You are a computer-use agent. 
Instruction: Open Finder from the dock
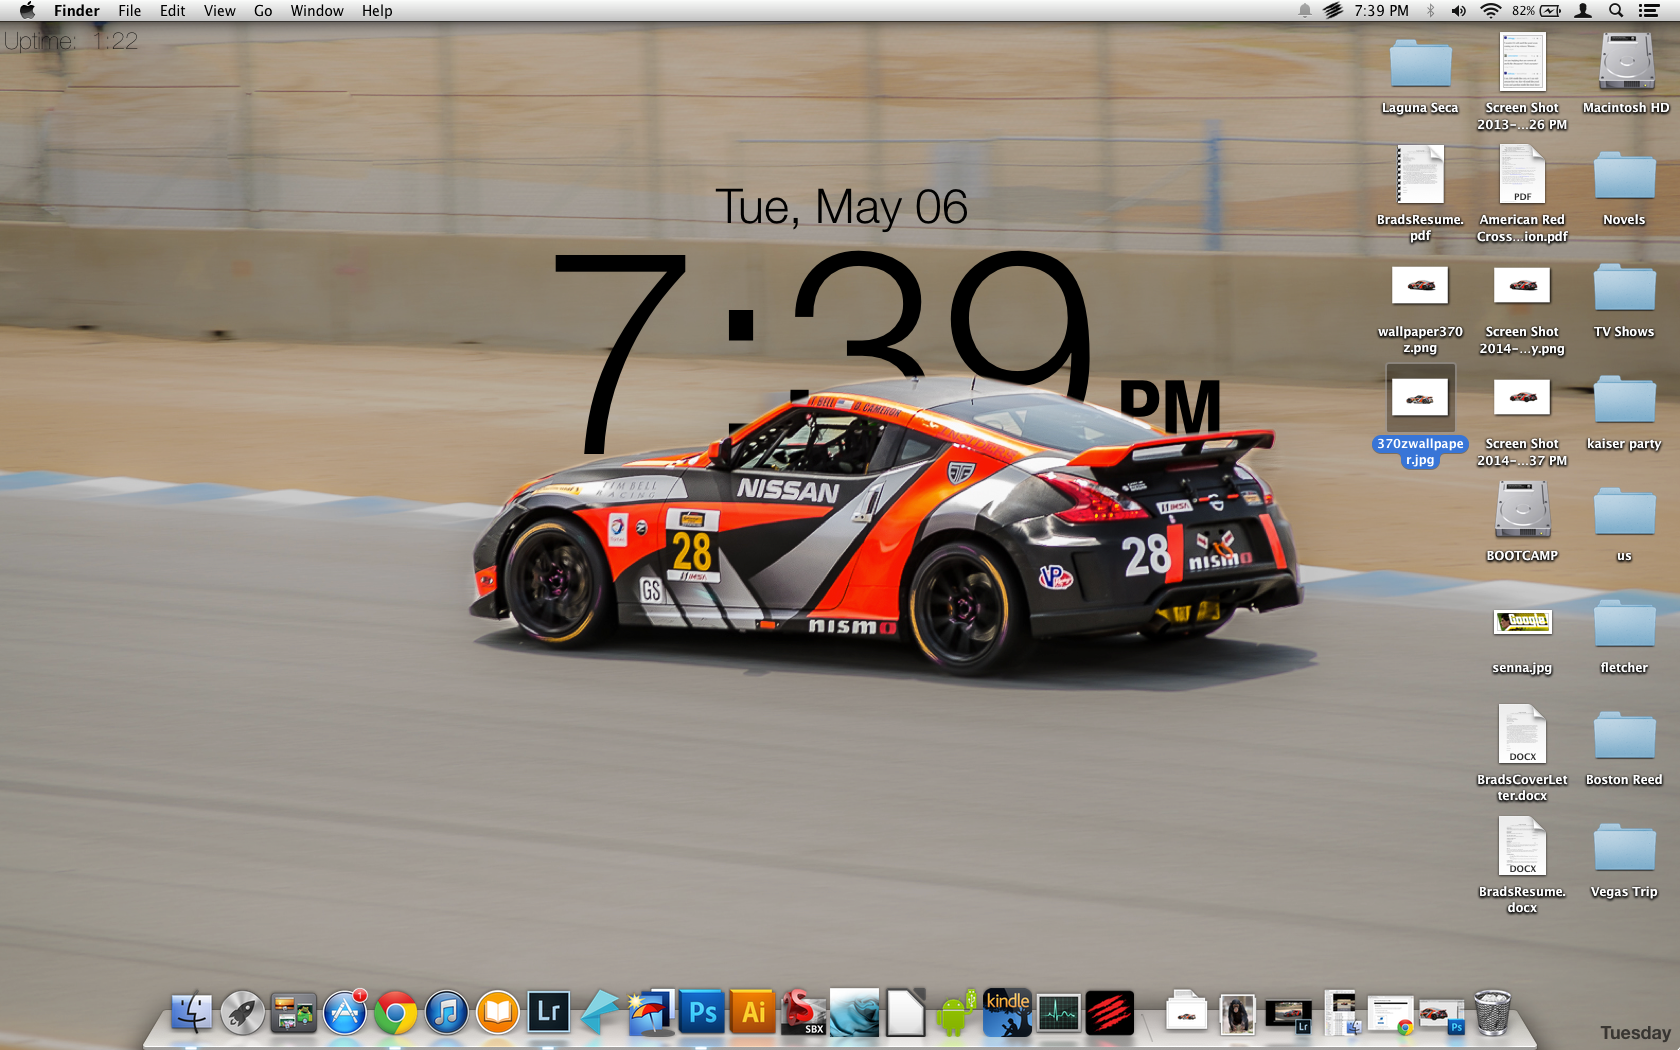pyautogui.click(x=191, y=1013)
